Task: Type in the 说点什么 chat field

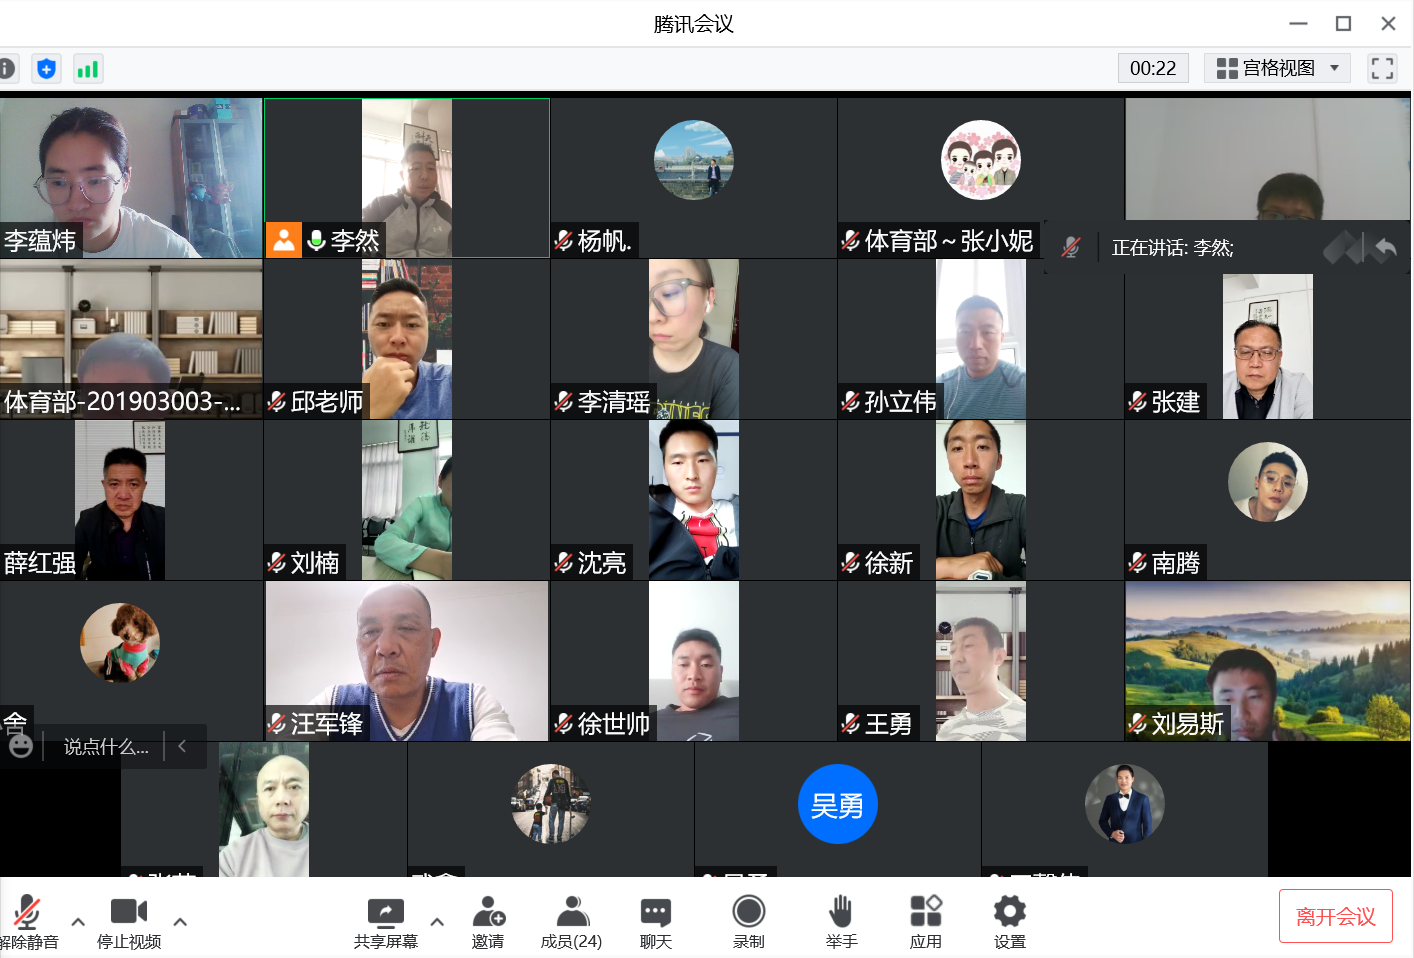Action: pos(106,747)
